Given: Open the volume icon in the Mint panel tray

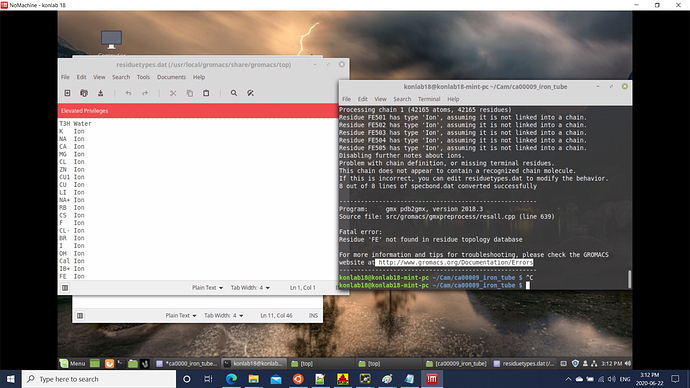Looking at the screenshot, I should [628, 363].
